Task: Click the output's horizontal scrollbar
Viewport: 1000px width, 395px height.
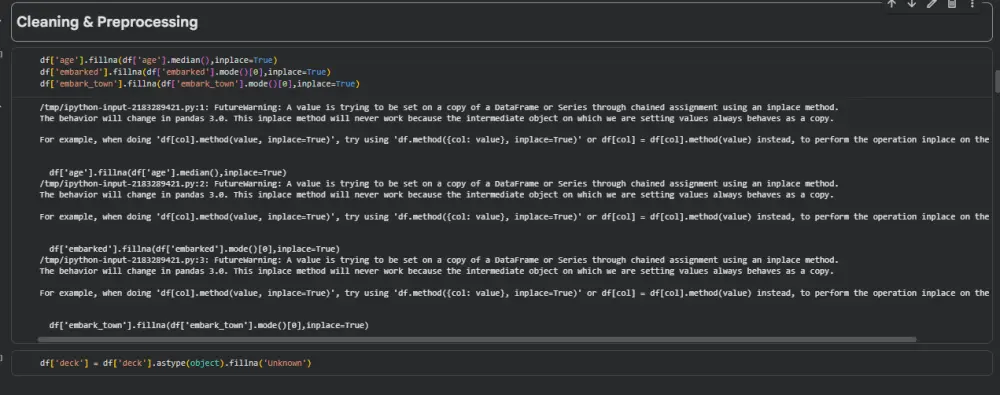Action: click(x=477, y=339)
